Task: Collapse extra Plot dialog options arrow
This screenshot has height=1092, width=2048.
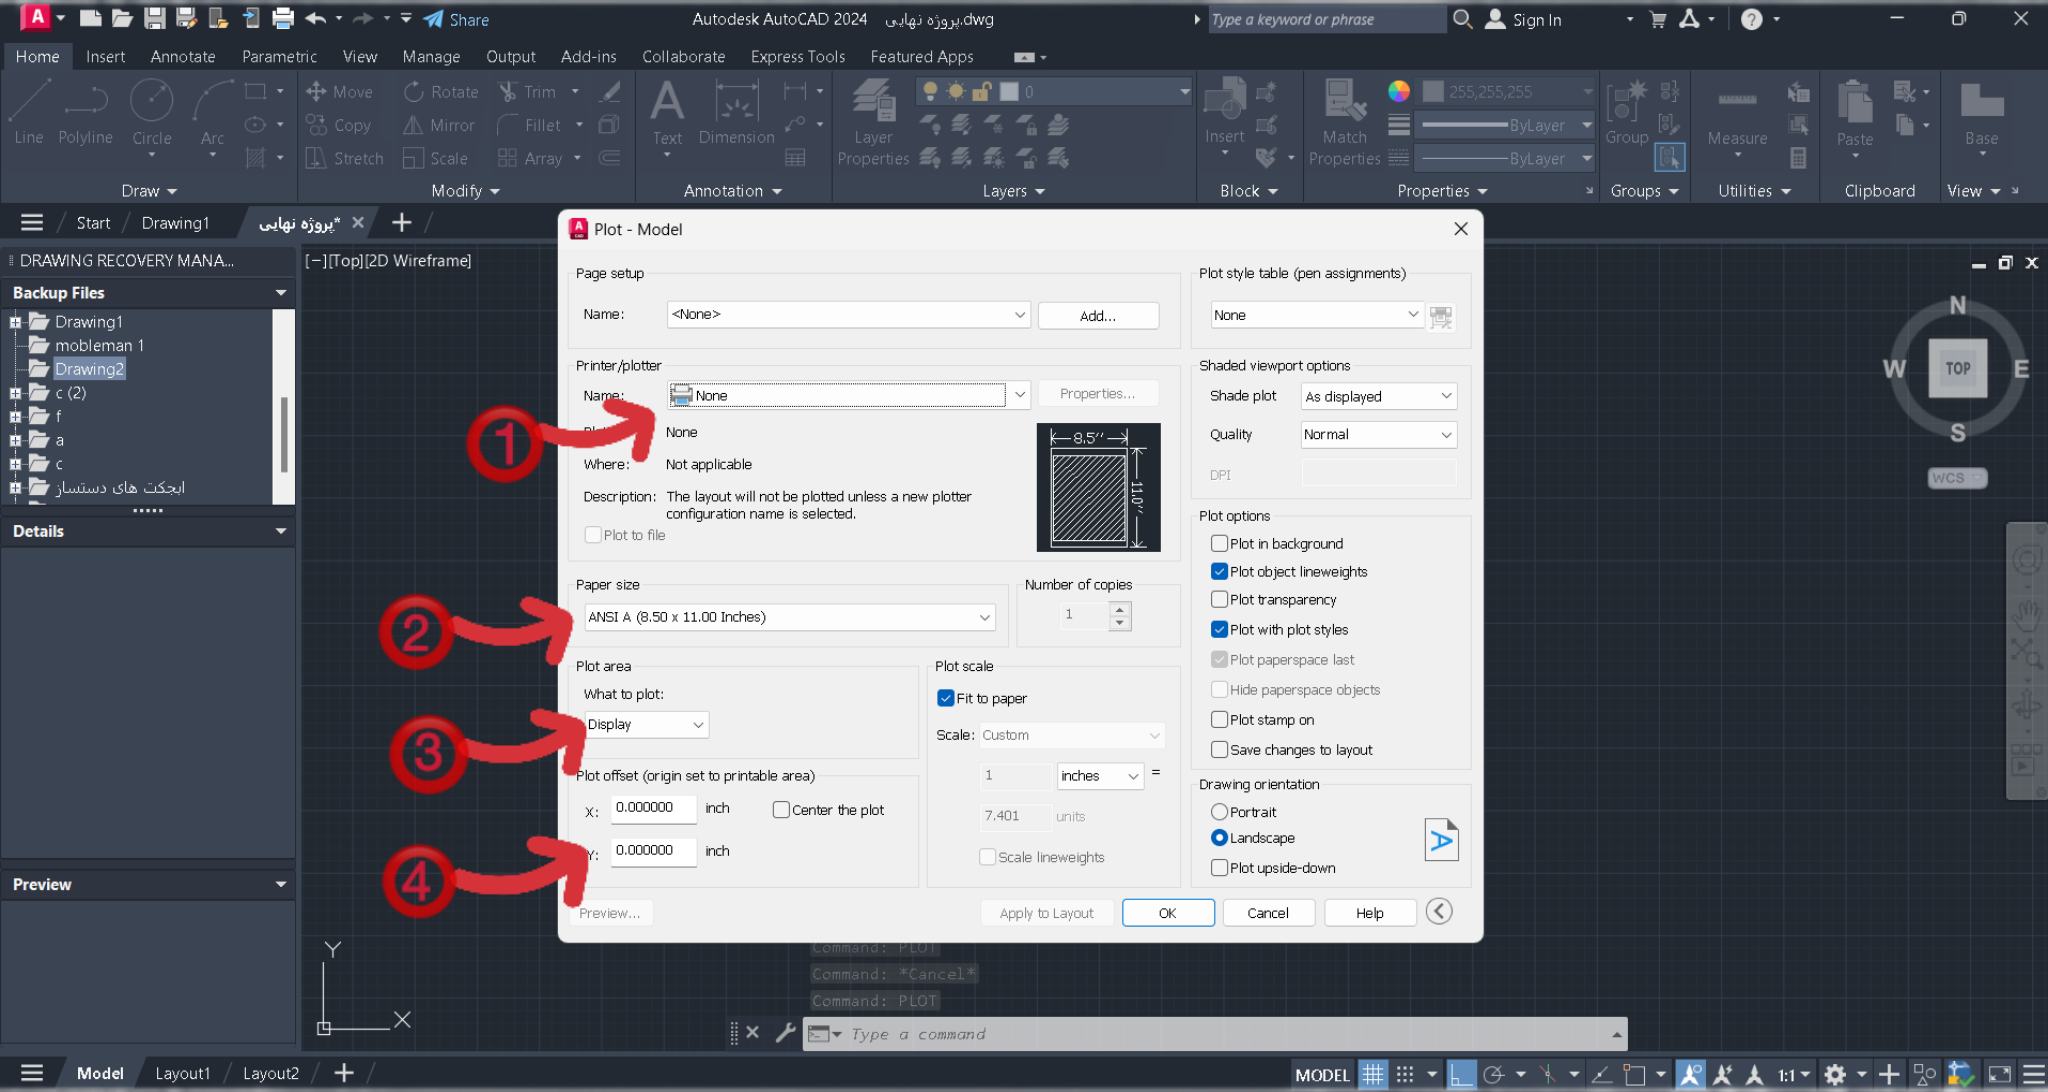Action: coord(1439,911)
